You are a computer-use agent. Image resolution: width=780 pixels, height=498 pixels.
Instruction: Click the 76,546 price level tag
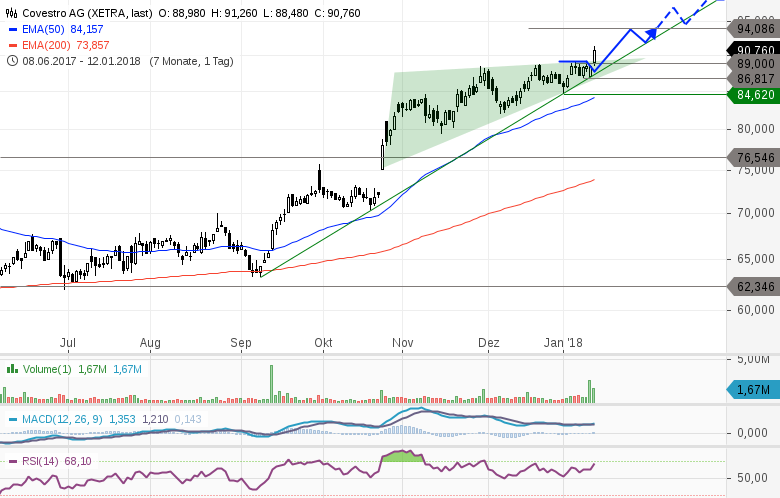753,158
